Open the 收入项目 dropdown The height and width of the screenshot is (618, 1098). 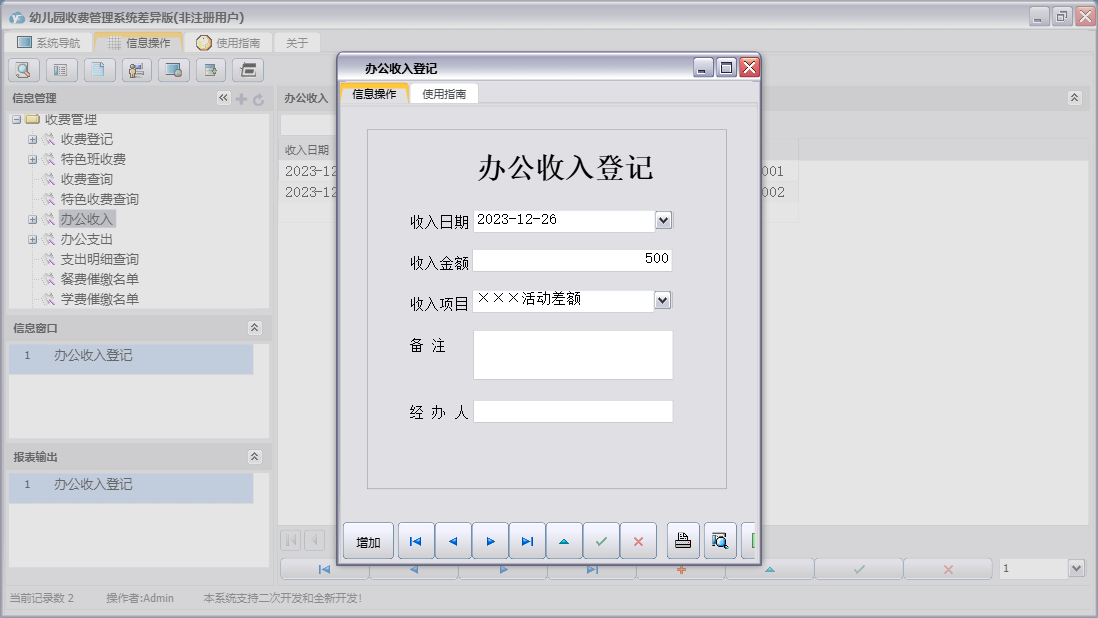click(x=663, y=300)
